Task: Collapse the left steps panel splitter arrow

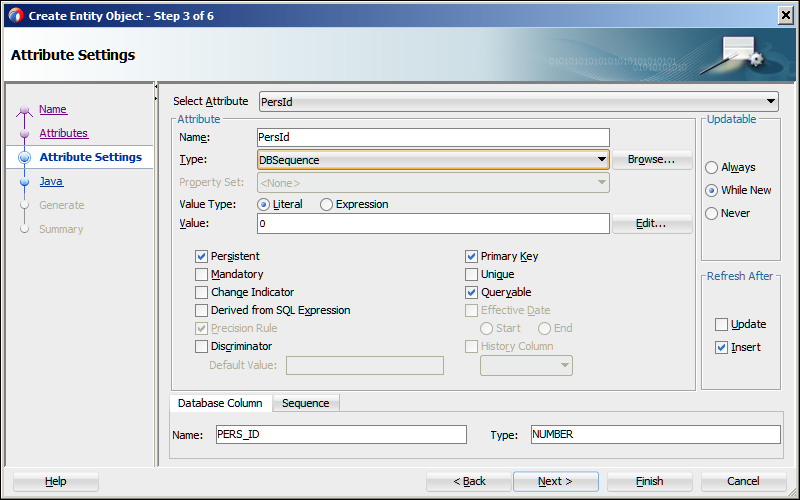Action: (156, 92)
